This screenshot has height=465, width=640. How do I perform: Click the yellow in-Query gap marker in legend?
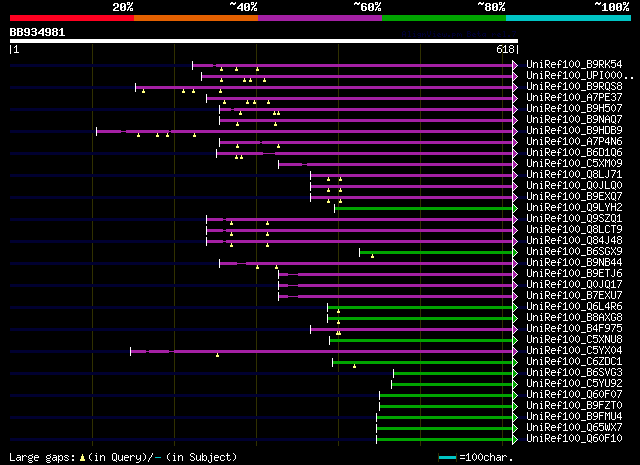click(x=82, y=458)
